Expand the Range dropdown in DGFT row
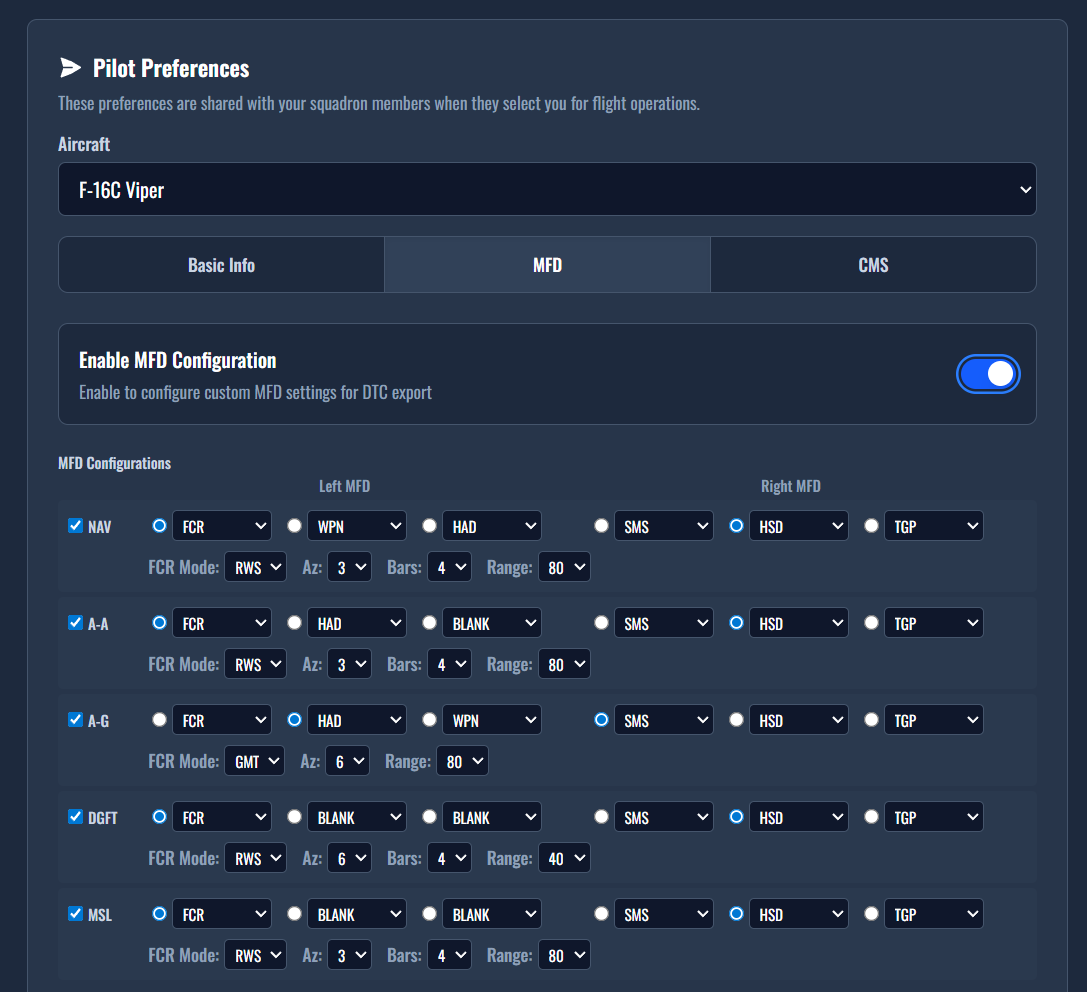The width and height of the screenshot is (1087, 992). point(564,858)
